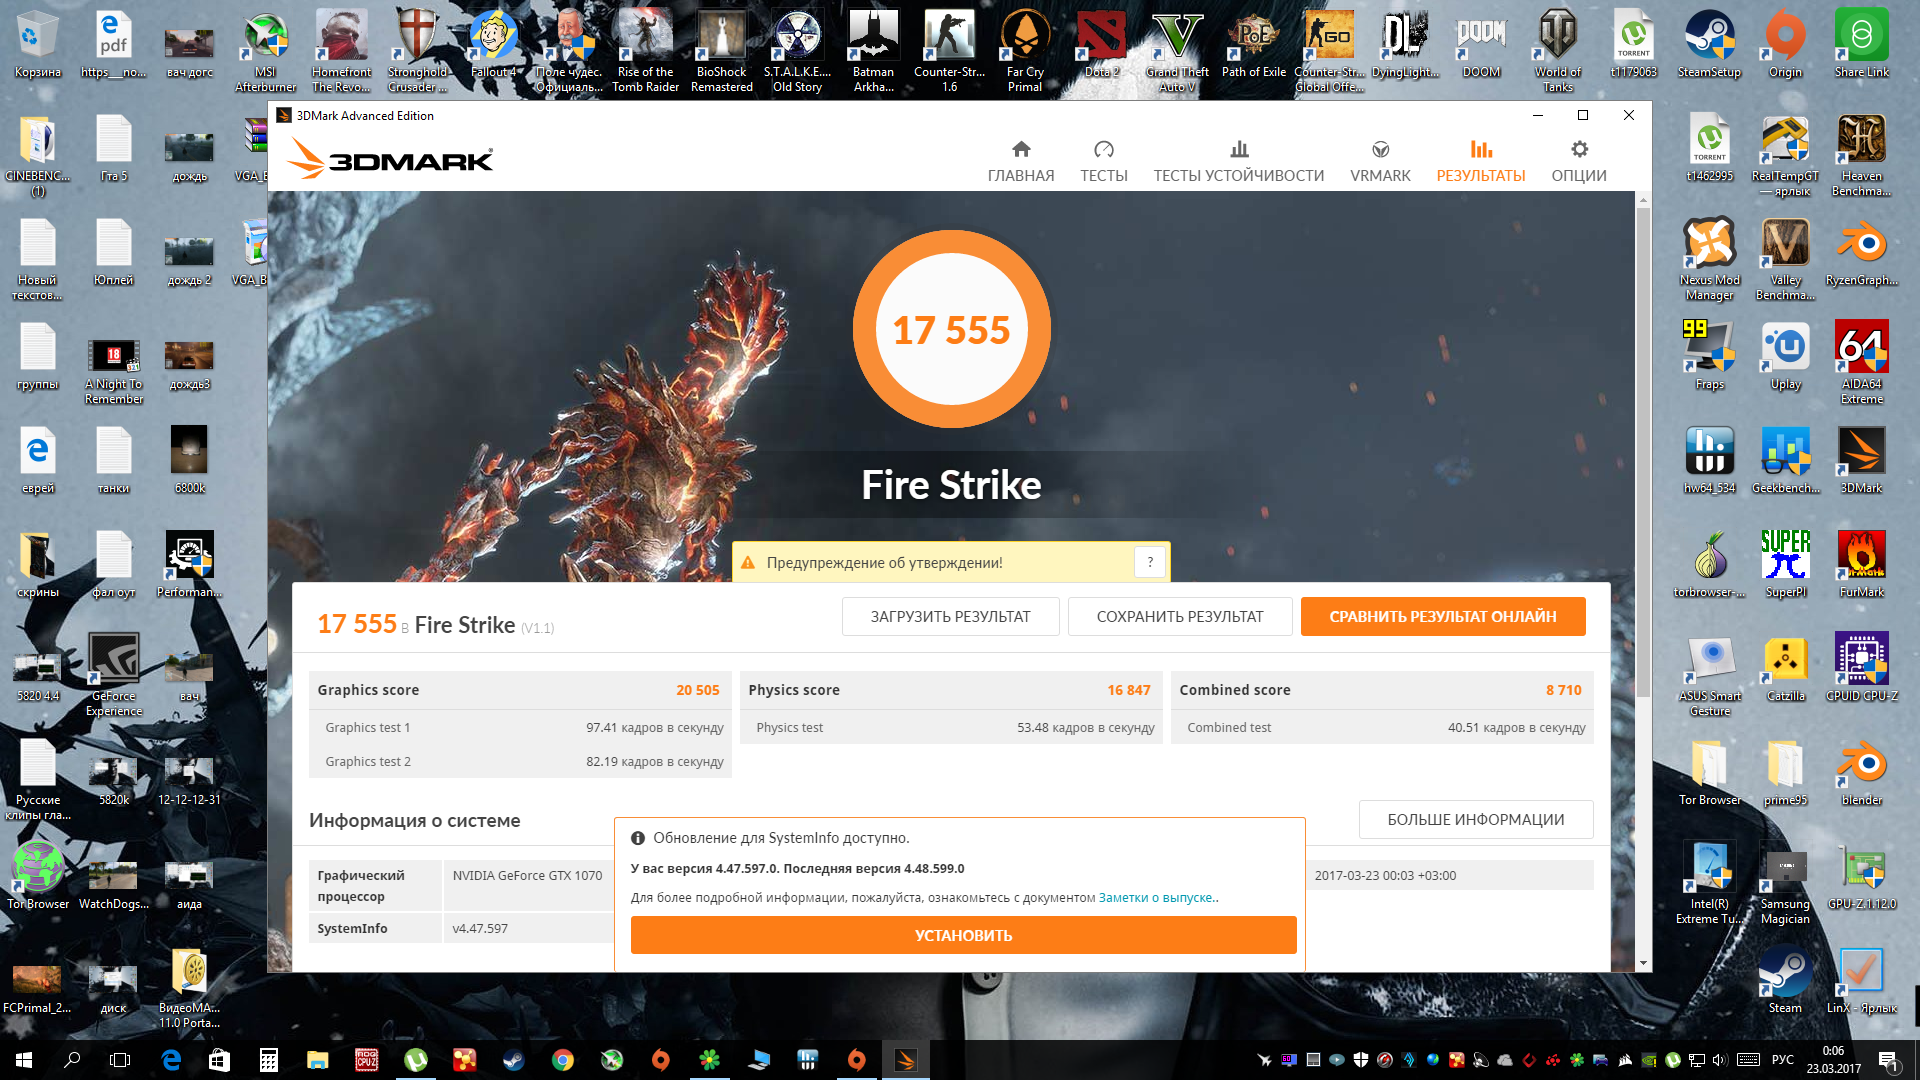Open the ТЕСТЫ benchmarks gauge icon
This screenshot has width=1920, height=1080.
click(1103, 150)
